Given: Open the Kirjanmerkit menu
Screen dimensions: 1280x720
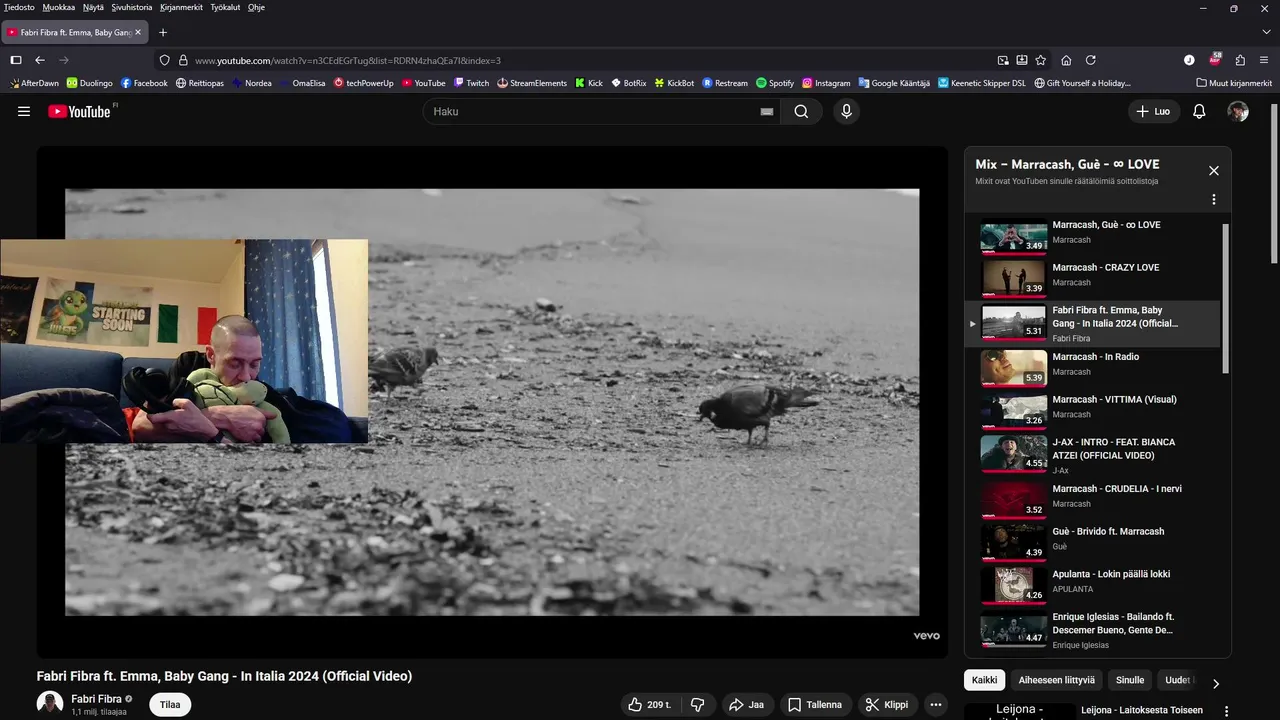Looking at the screenshot, I should click(x=181, y=7).
